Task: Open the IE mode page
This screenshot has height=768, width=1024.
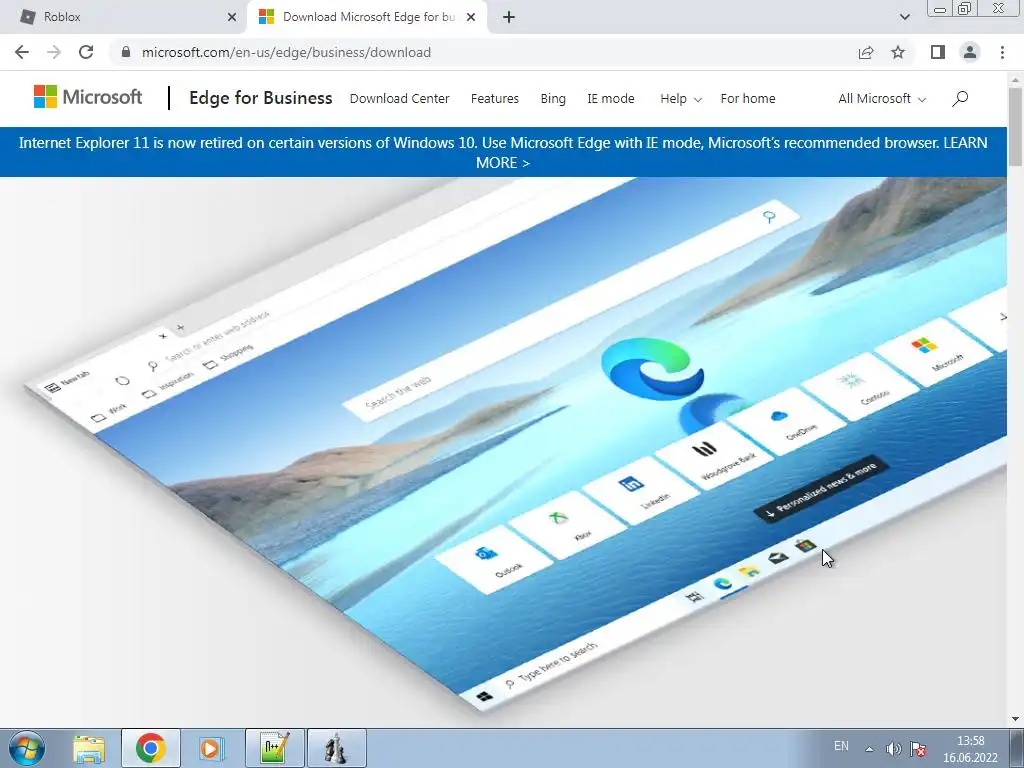Action: pos(611,99)
